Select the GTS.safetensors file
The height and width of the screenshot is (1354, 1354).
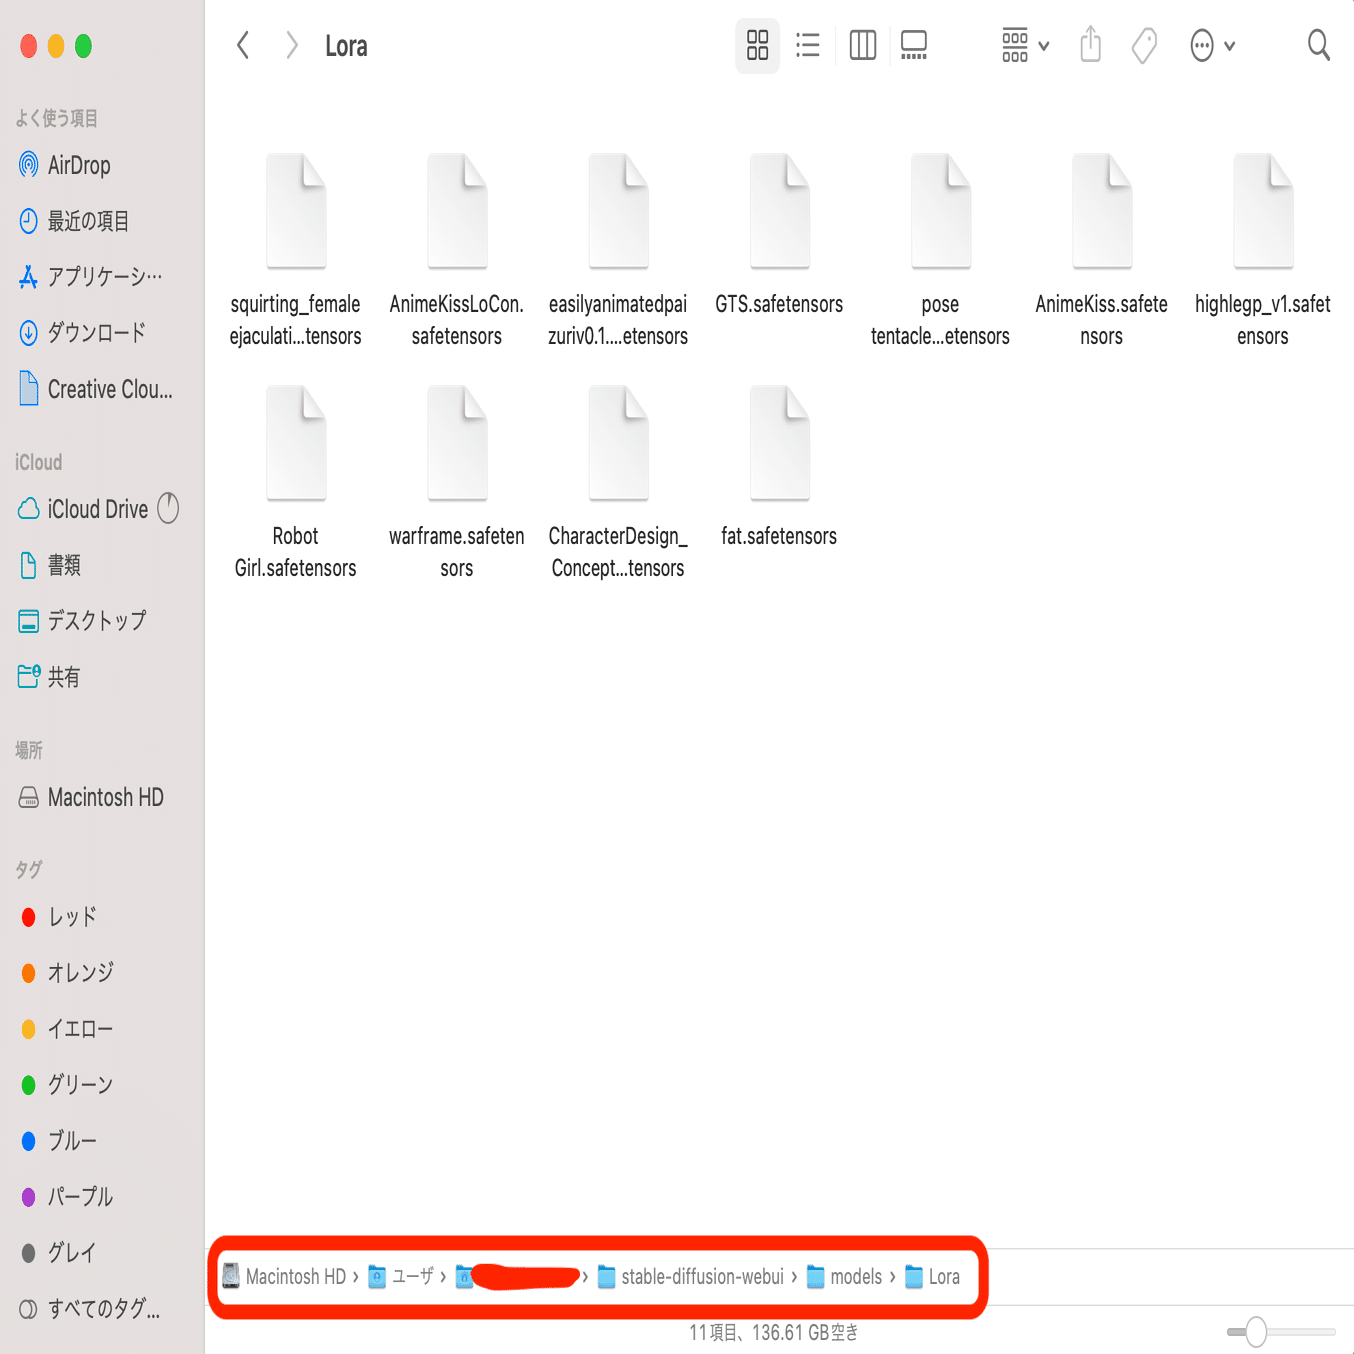click(x=780, y=236)
